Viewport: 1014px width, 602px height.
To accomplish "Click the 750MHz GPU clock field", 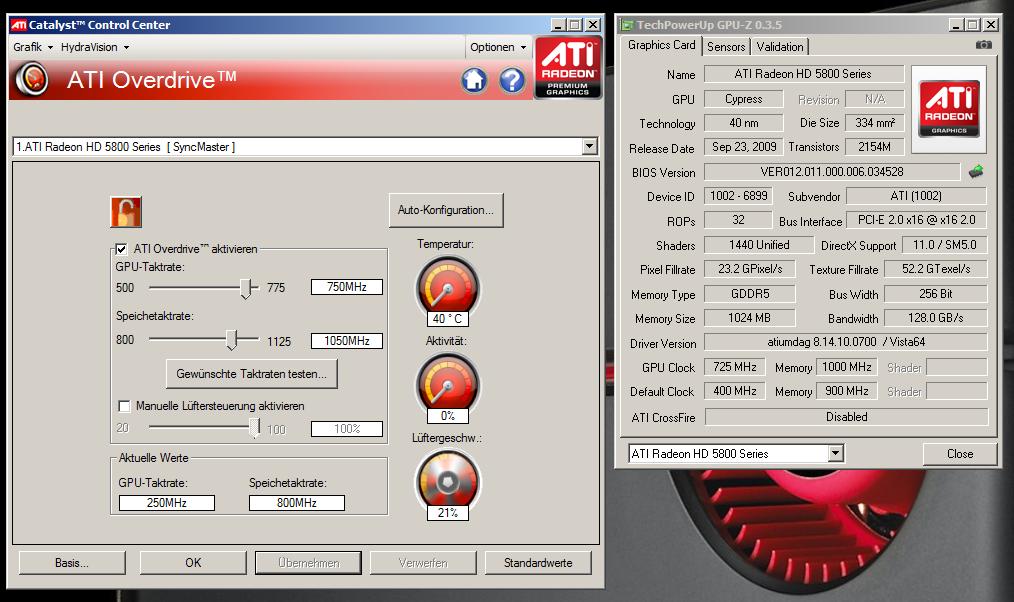I will click(347, 286).
